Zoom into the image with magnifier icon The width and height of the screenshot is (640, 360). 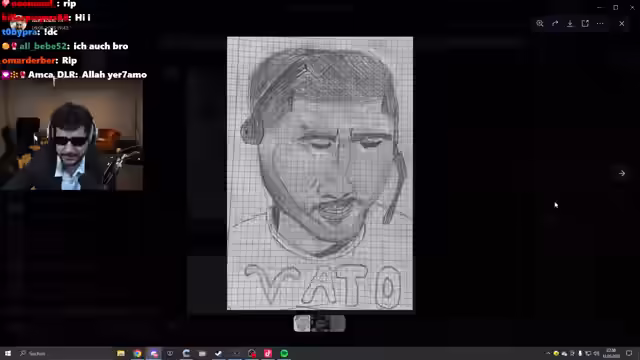pos(540,24)
